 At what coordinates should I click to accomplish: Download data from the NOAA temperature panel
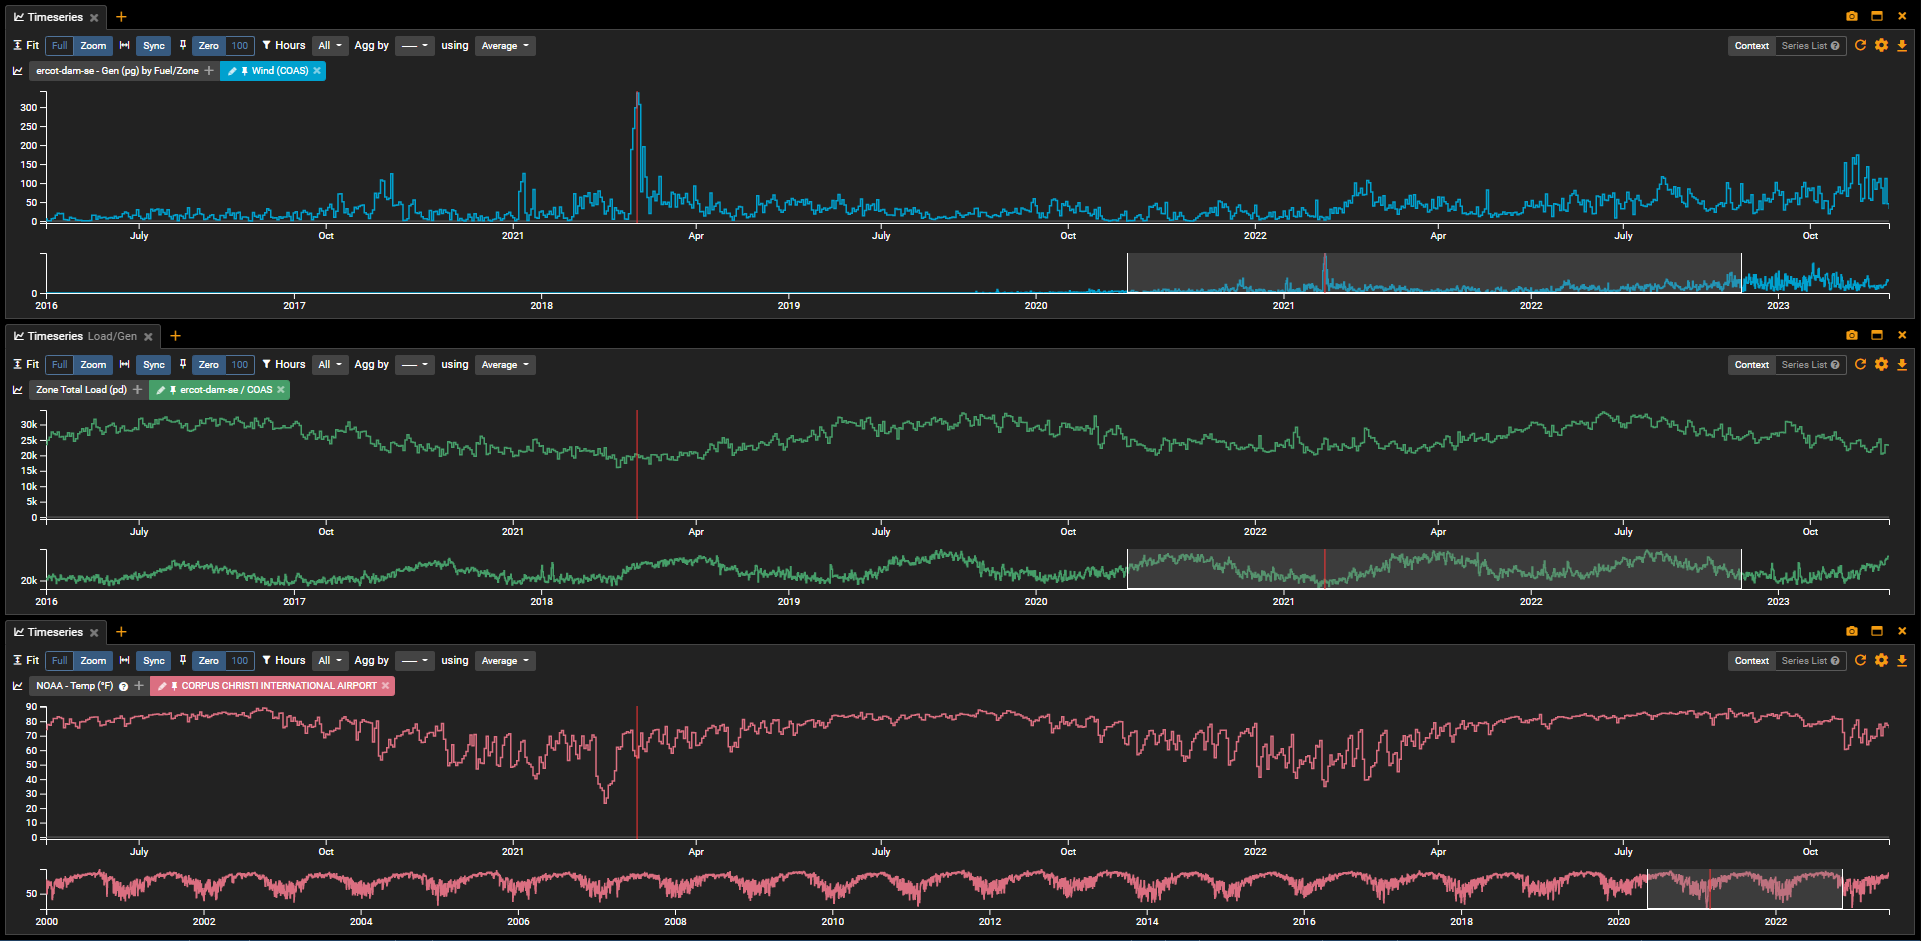1901,660
